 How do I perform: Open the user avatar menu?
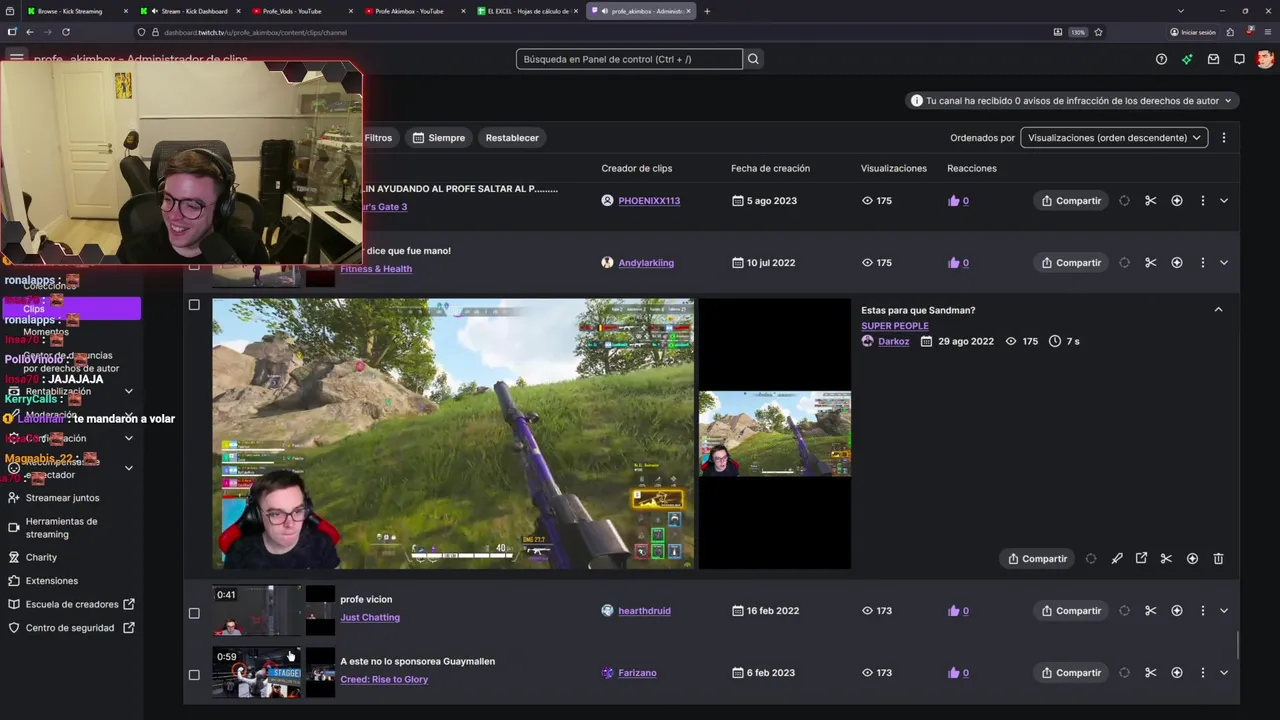coord(1265,59)
